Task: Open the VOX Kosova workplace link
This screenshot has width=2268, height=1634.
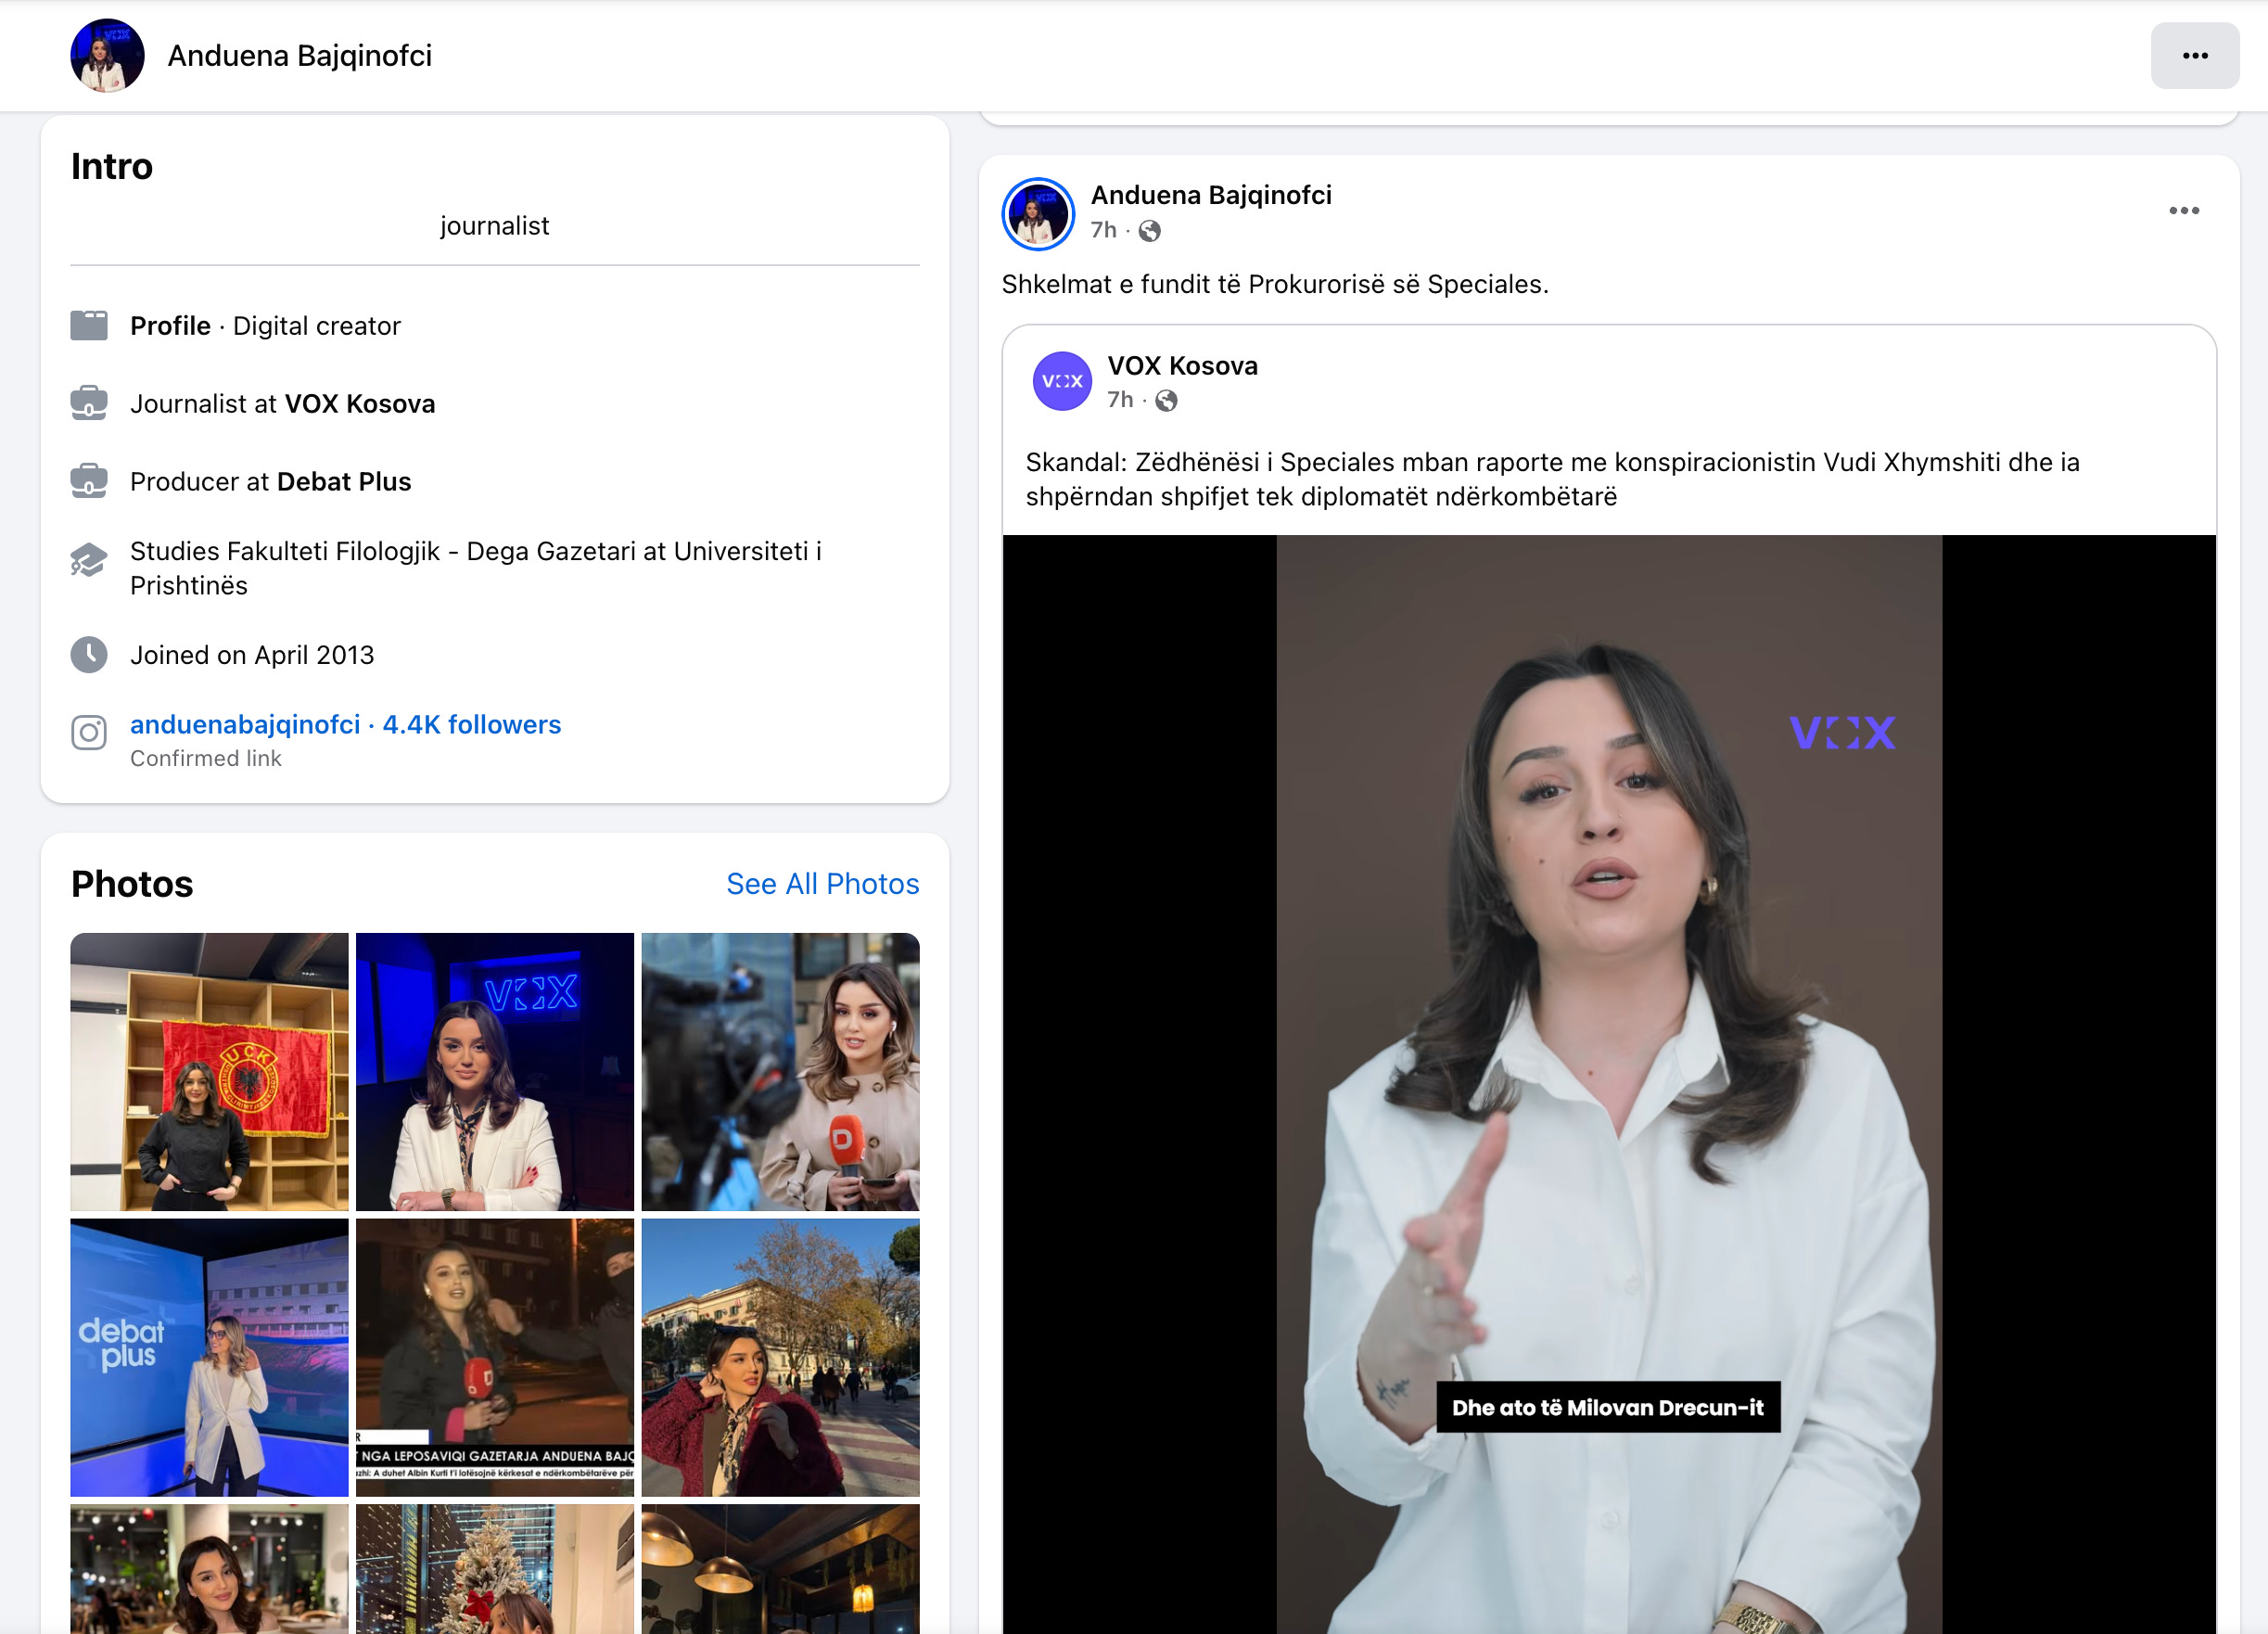Action: [x=360, y=404]
